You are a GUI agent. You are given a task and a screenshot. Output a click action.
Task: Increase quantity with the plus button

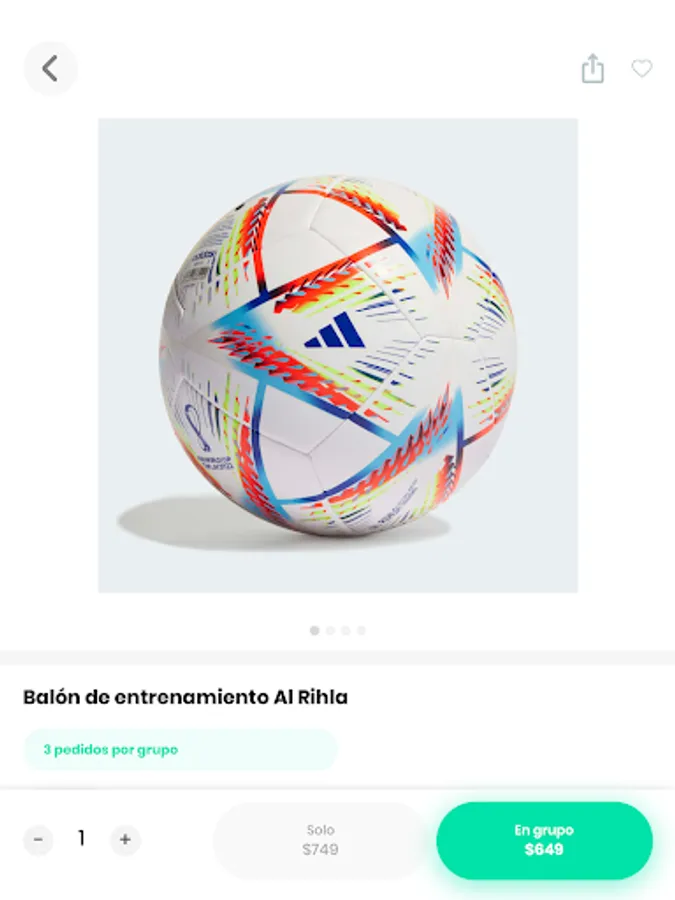[x=125, y=840]
